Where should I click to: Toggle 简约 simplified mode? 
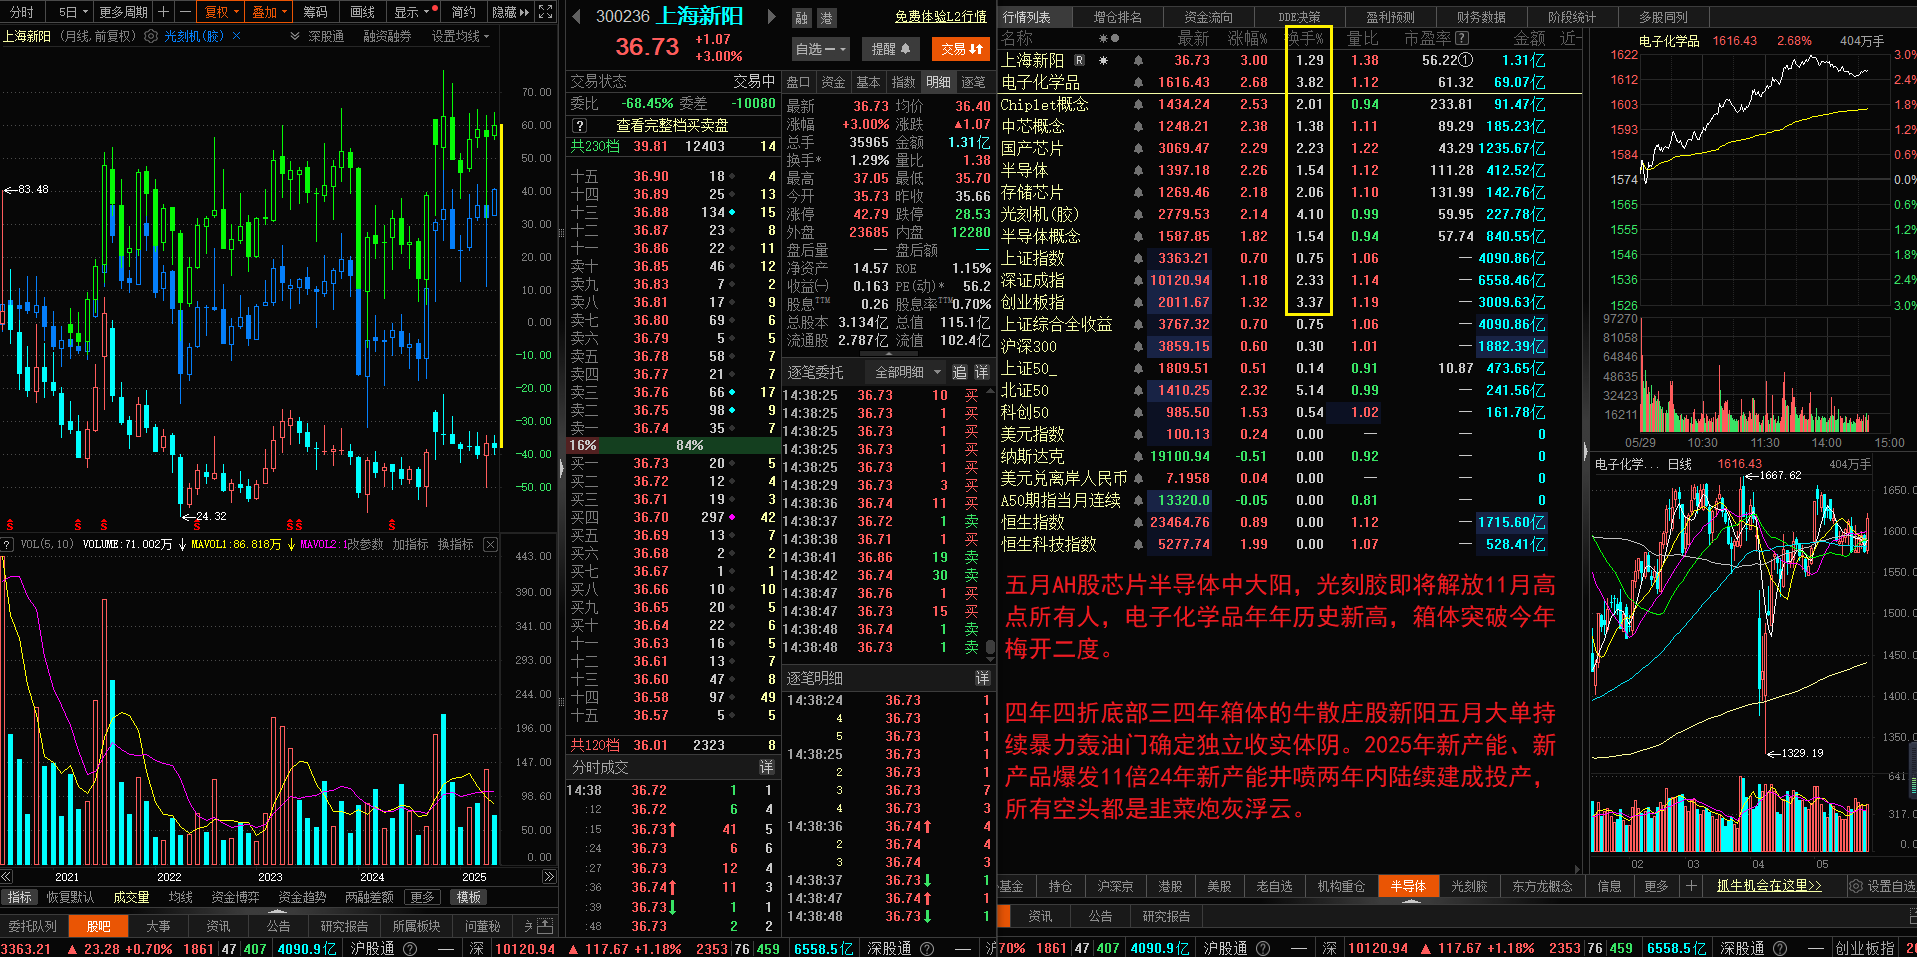tap(463, 12)
